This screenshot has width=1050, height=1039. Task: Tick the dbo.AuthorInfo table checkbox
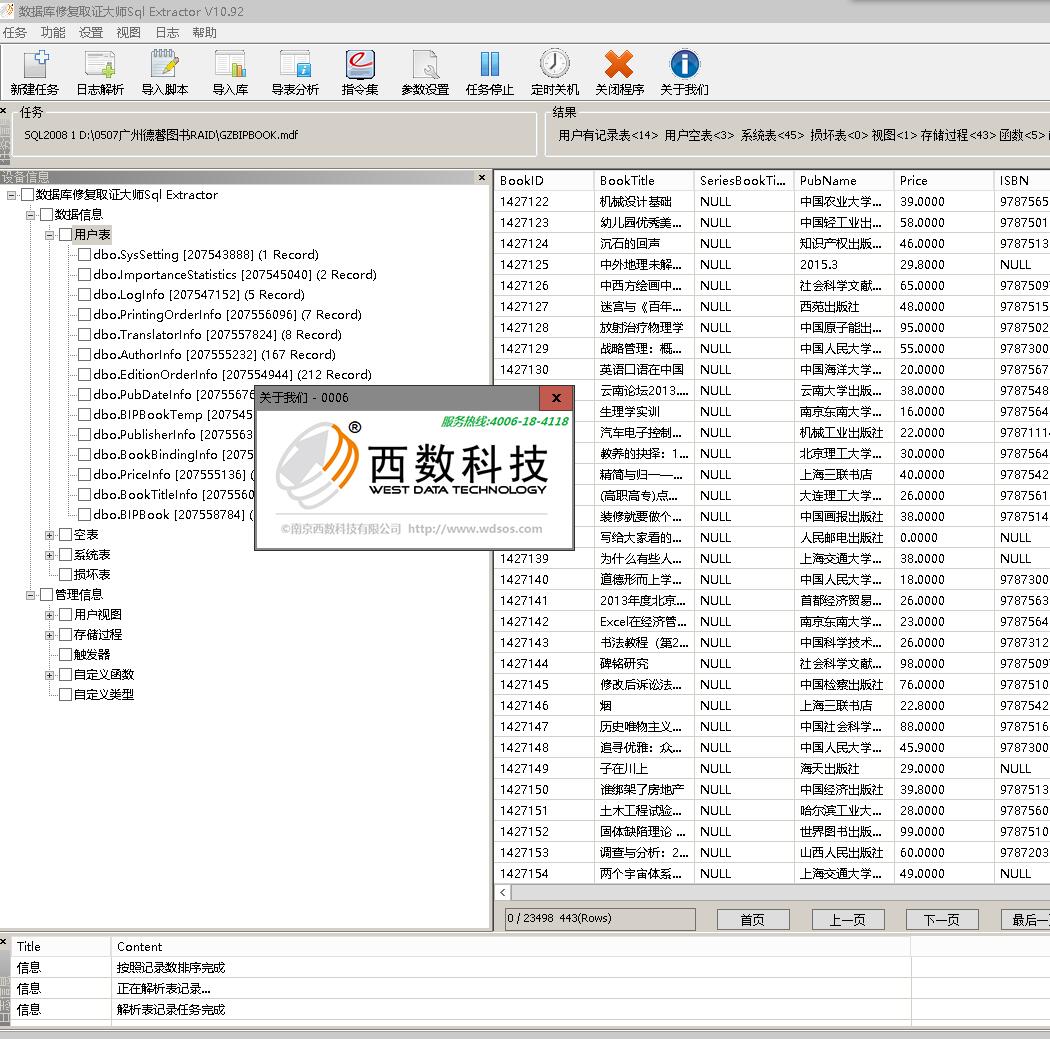84,354
